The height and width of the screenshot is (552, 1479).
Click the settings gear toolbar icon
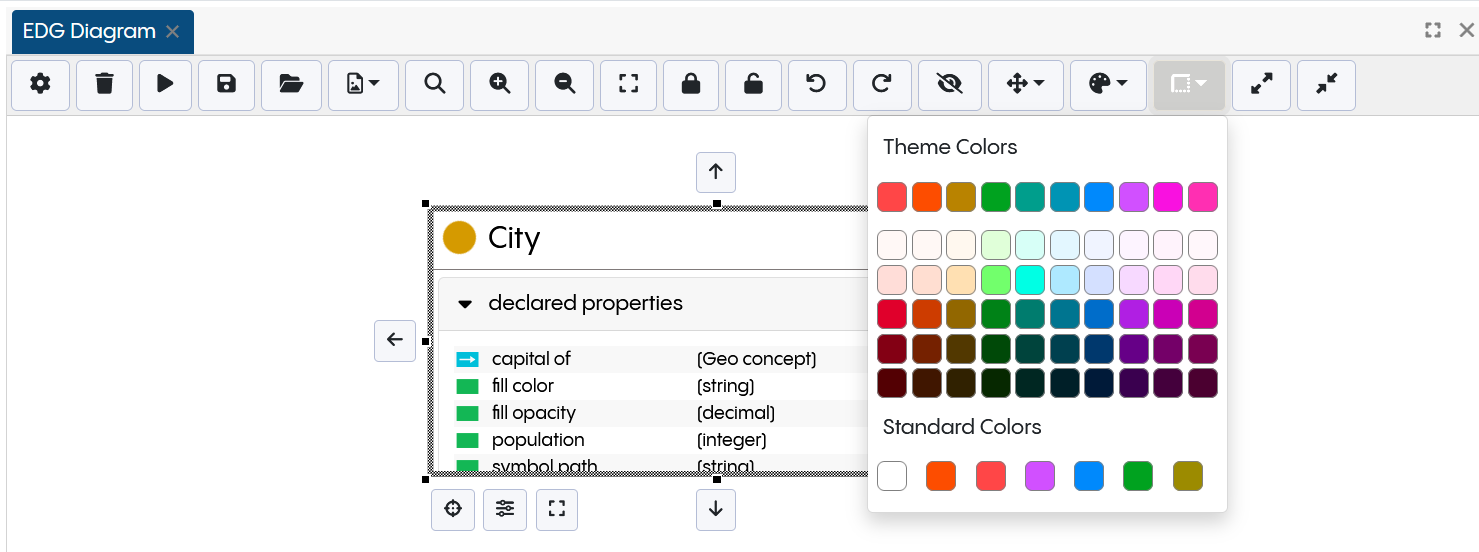pyautogui.click(x=40, y=84)
